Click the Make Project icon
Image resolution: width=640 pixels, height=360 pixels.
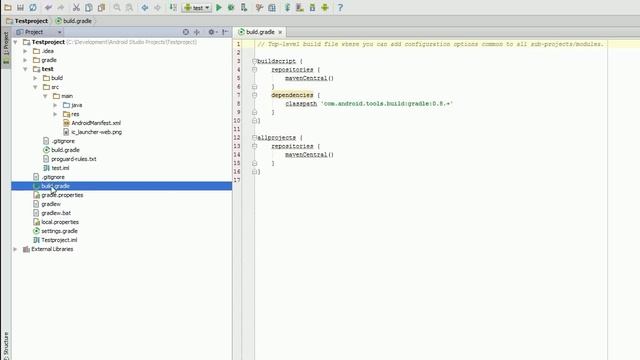(x=173, y=7)
